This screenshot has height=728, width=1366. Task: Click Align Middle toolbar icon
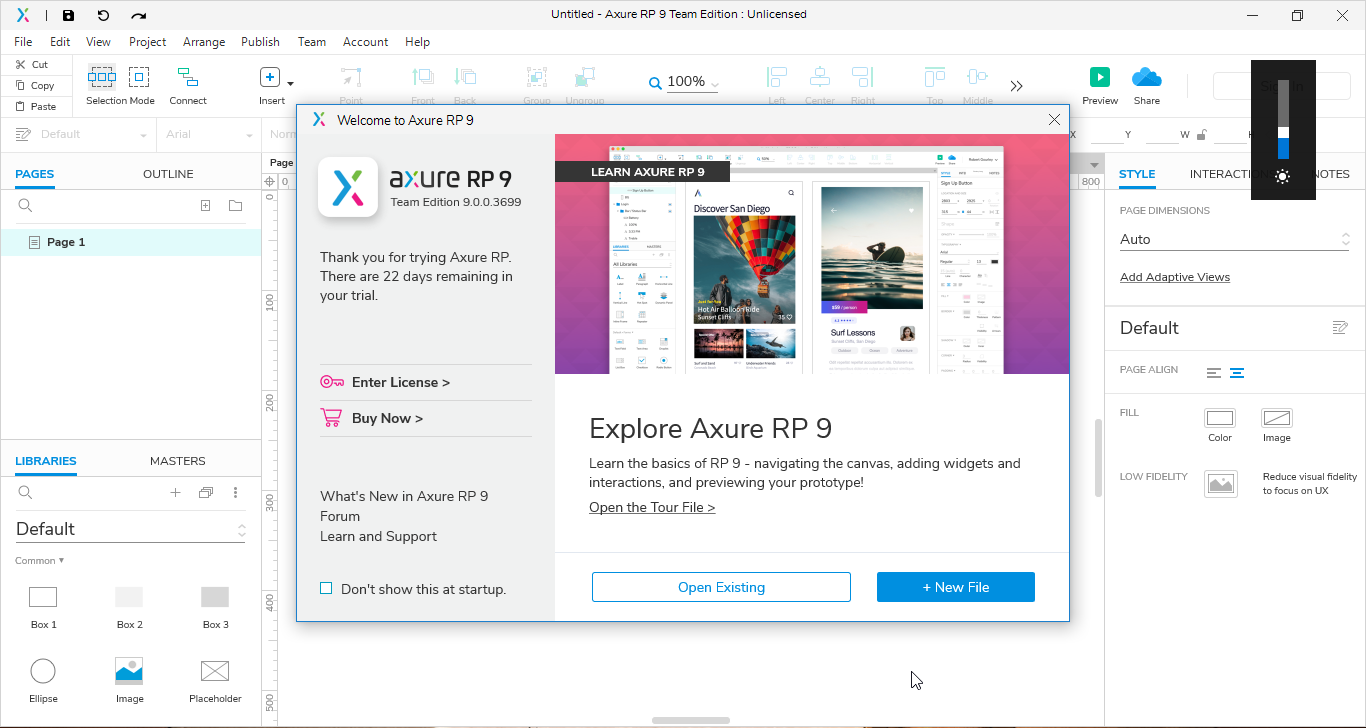[x=977, y=77]
